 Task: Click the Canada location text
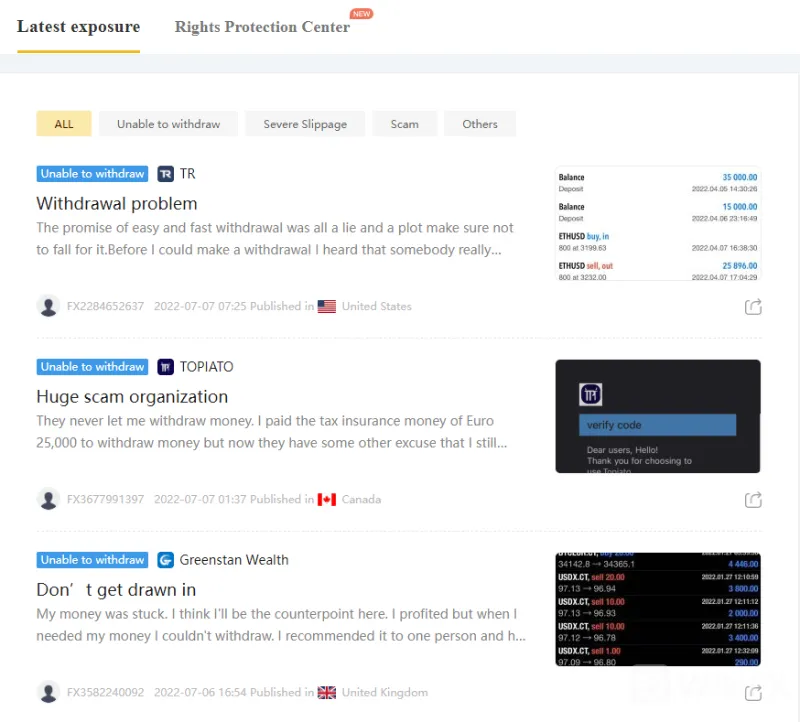(361, 499)
